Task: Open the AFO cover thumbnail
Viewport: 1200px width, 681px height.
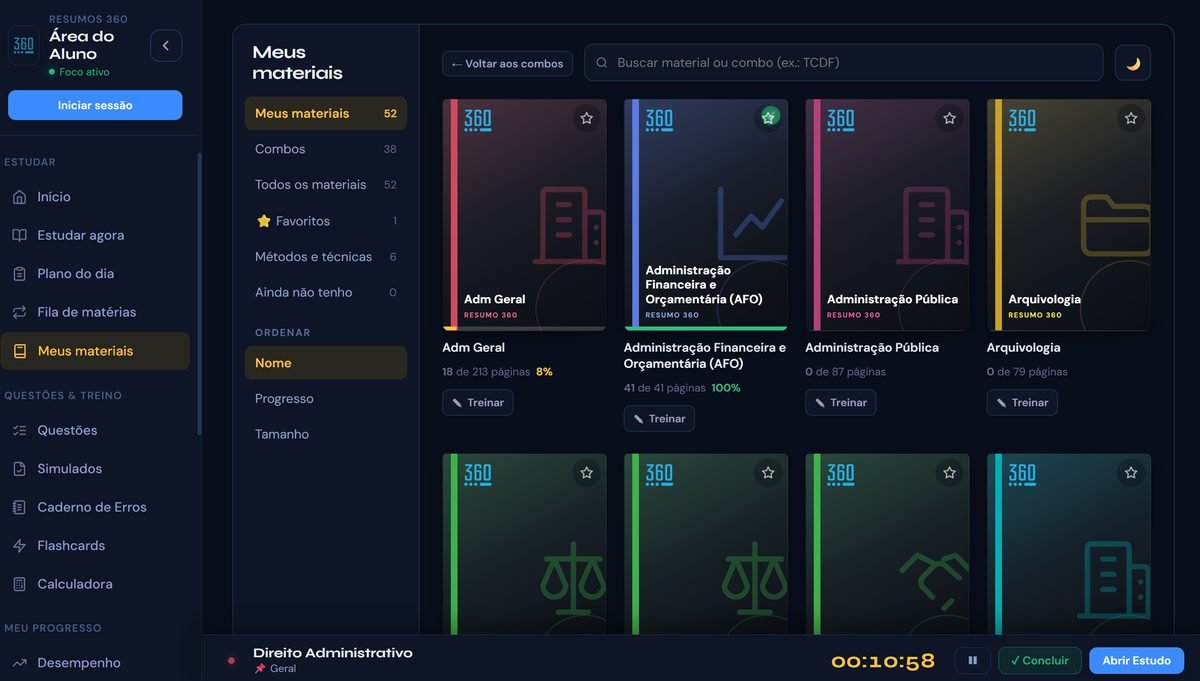Action: [x=706, y=214]
